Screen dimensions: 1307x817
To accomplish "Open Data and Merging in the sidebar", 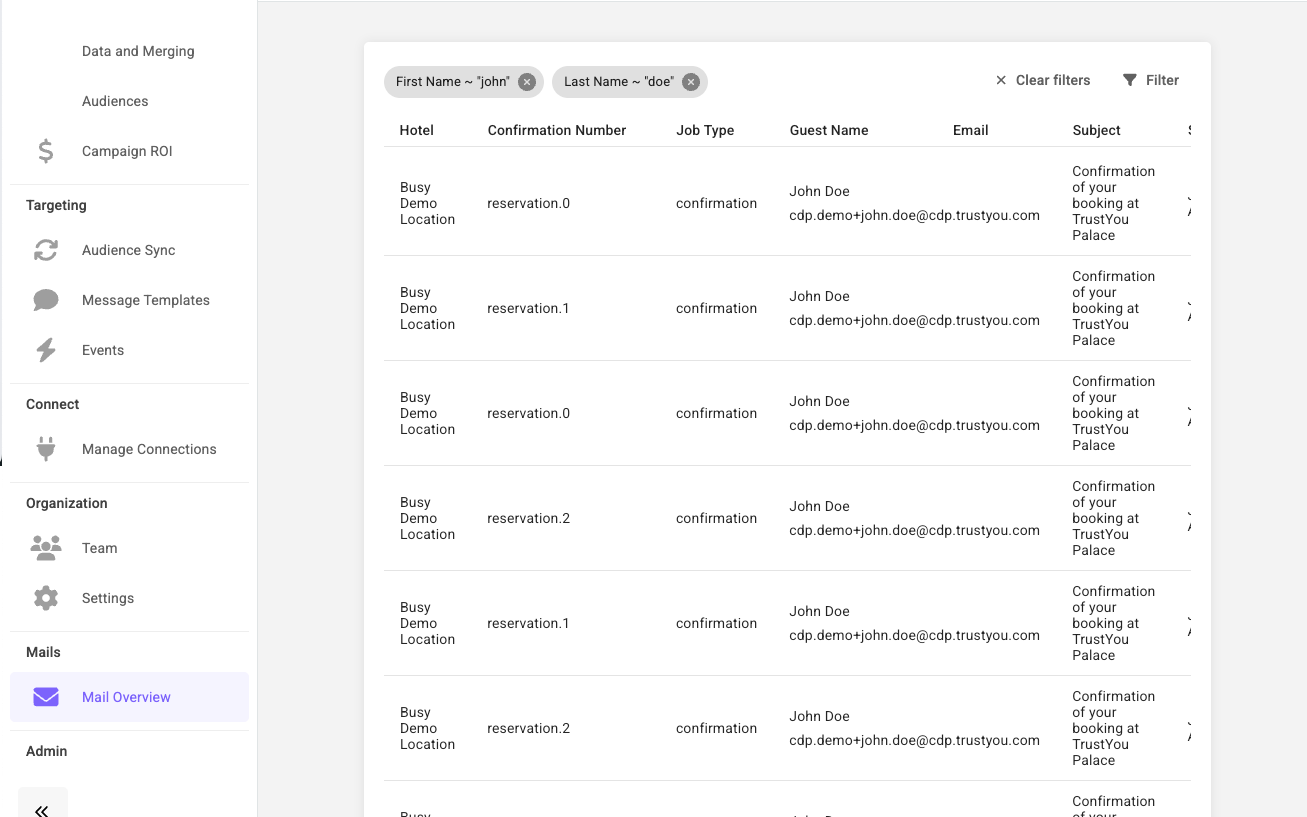I will pos(138,51).
